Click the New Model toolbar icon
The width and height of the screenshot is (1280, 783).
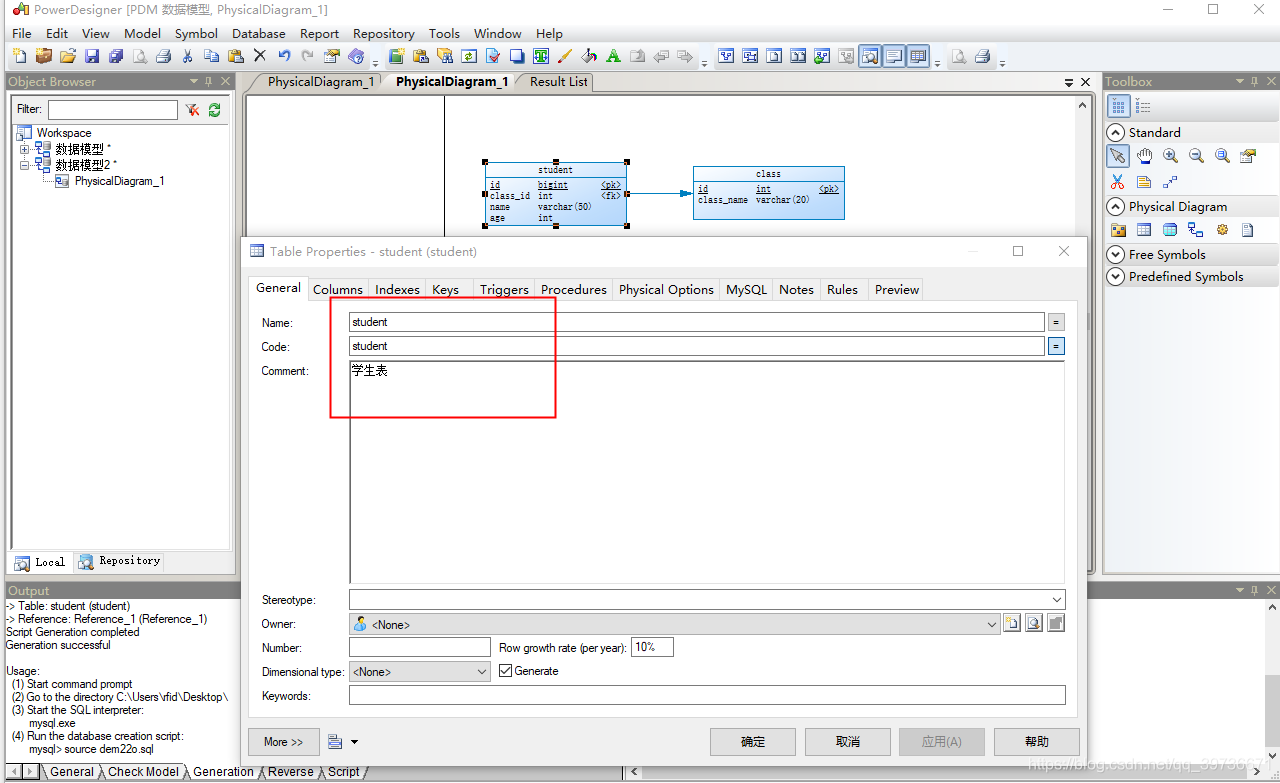pos(19,56)
